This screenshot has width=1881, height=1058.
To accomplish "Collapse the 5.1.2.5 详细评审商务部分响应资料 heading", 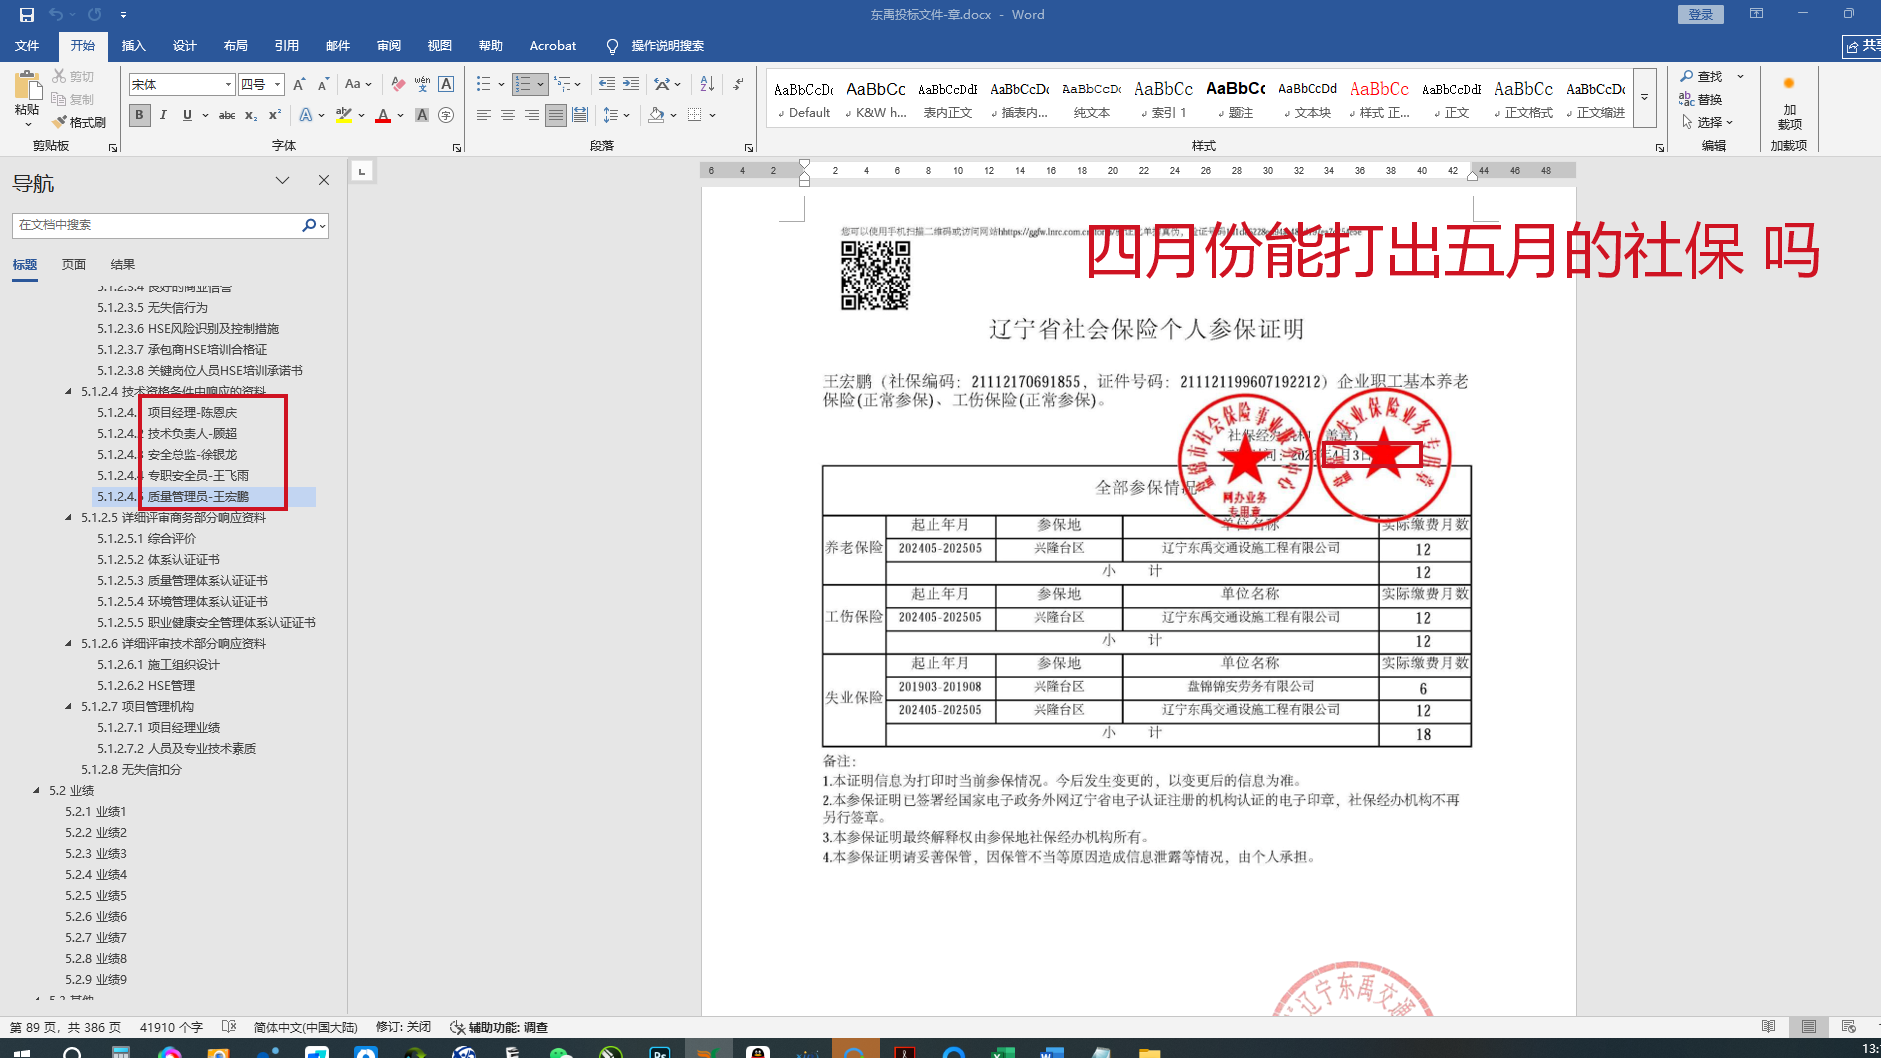I will [x=68, y=518].
